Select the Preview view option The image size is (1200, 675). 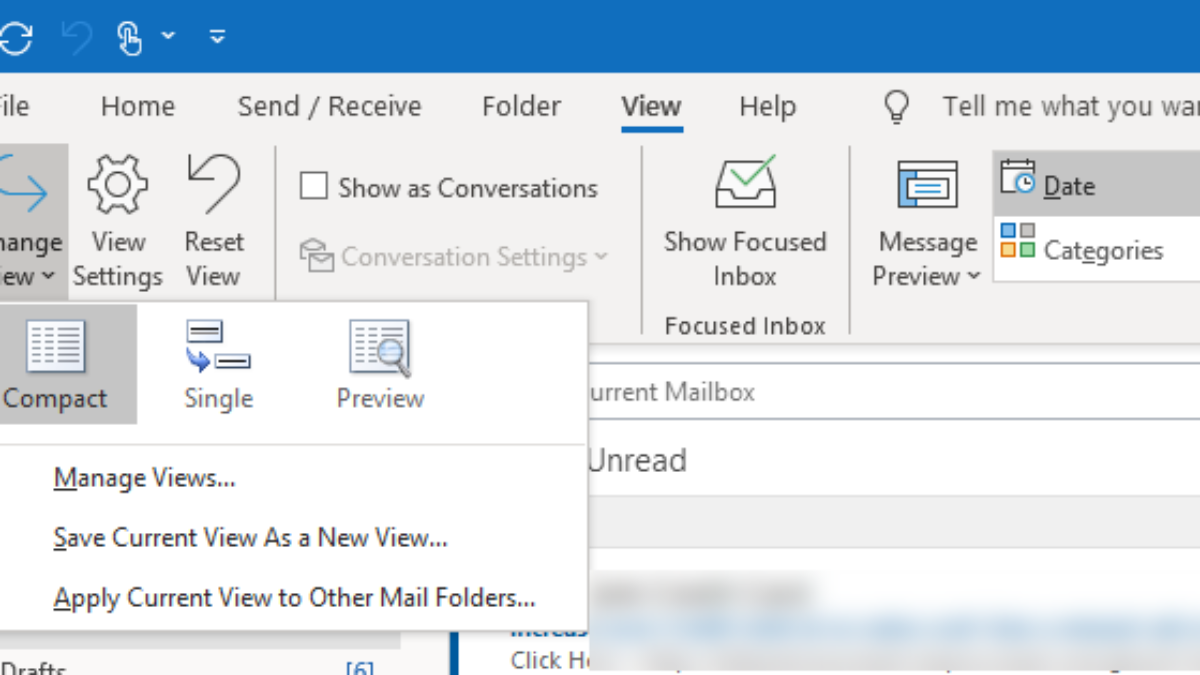click(380, 364)
